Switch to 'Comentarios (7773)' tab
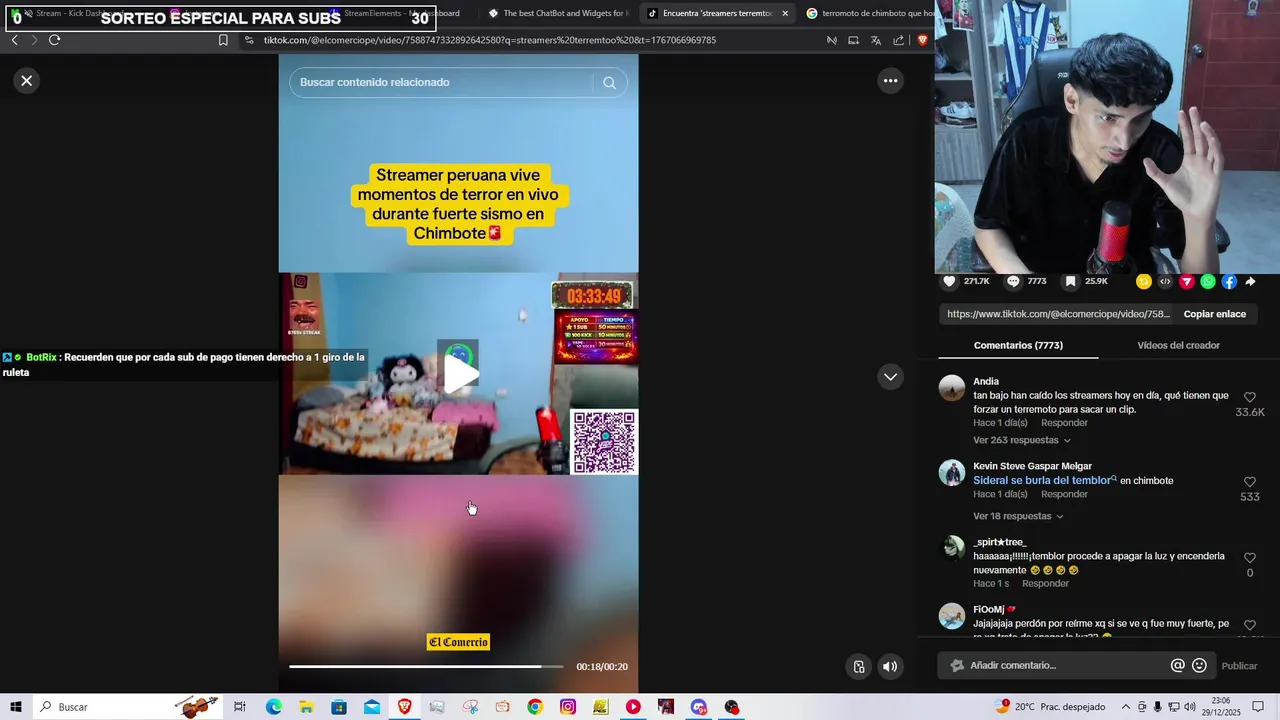The height and width of the screenshot is (720, 1280). [1018, 345]
